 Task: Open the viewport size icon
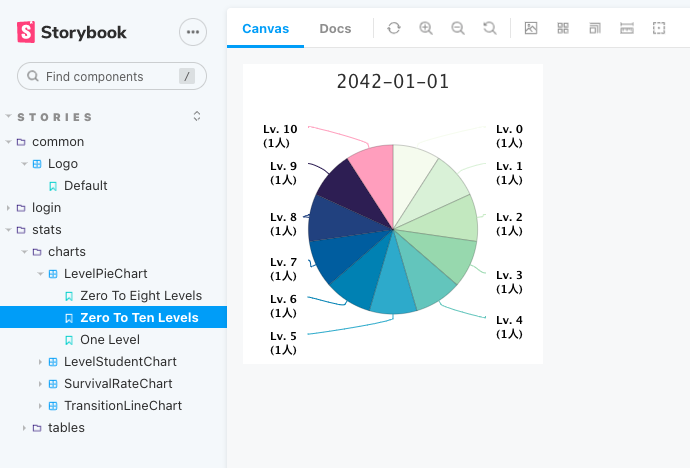click(595, 29)
